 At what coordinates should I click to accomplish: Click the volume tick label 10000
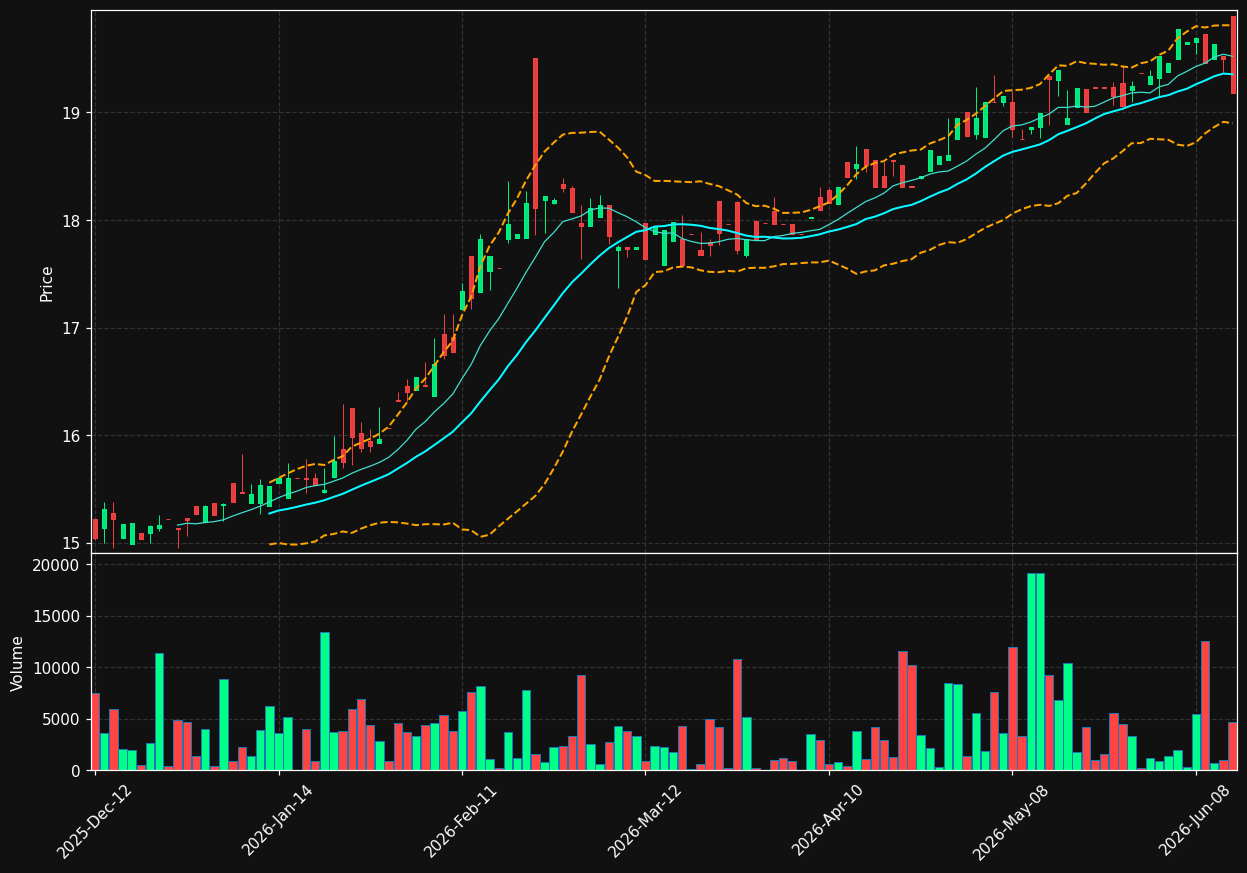pyautogui.click(x=57, y=668)
